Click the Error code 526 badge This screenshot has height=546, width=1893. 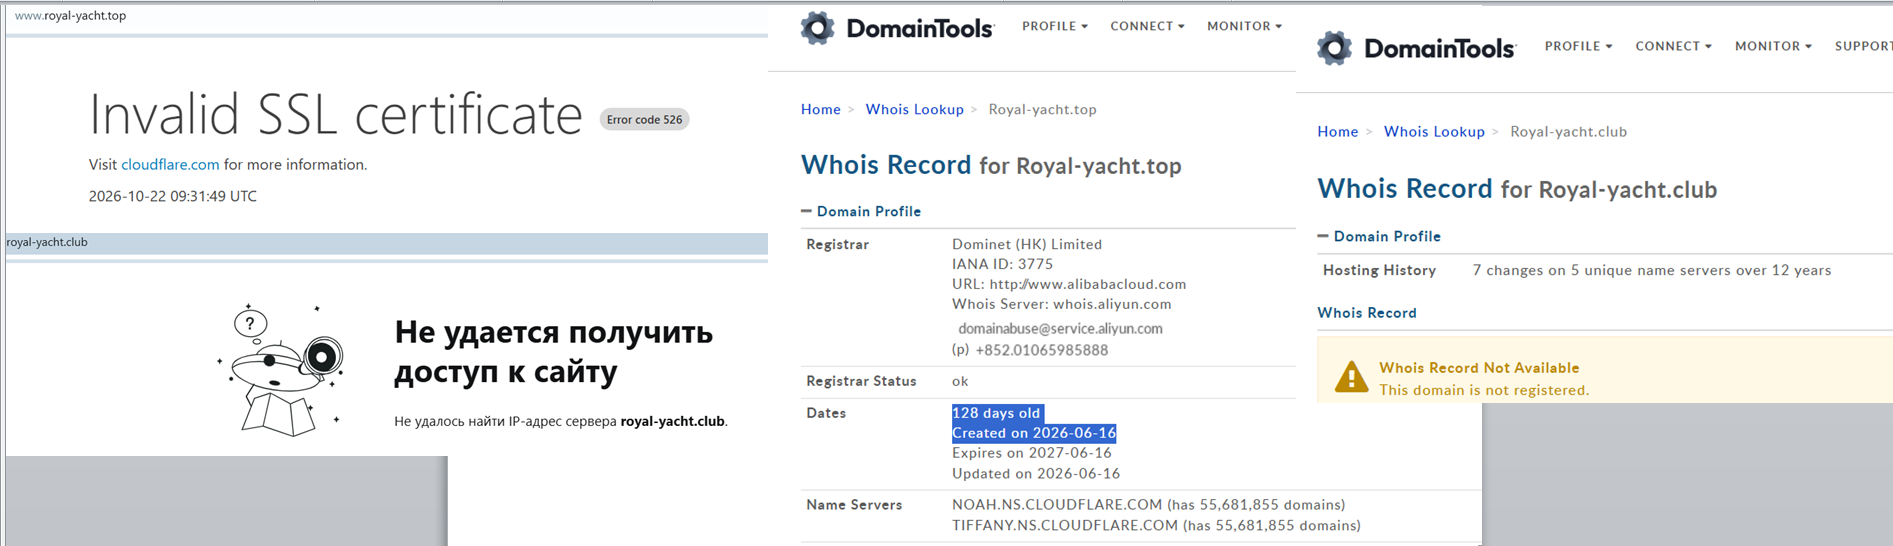coord(644,119)
